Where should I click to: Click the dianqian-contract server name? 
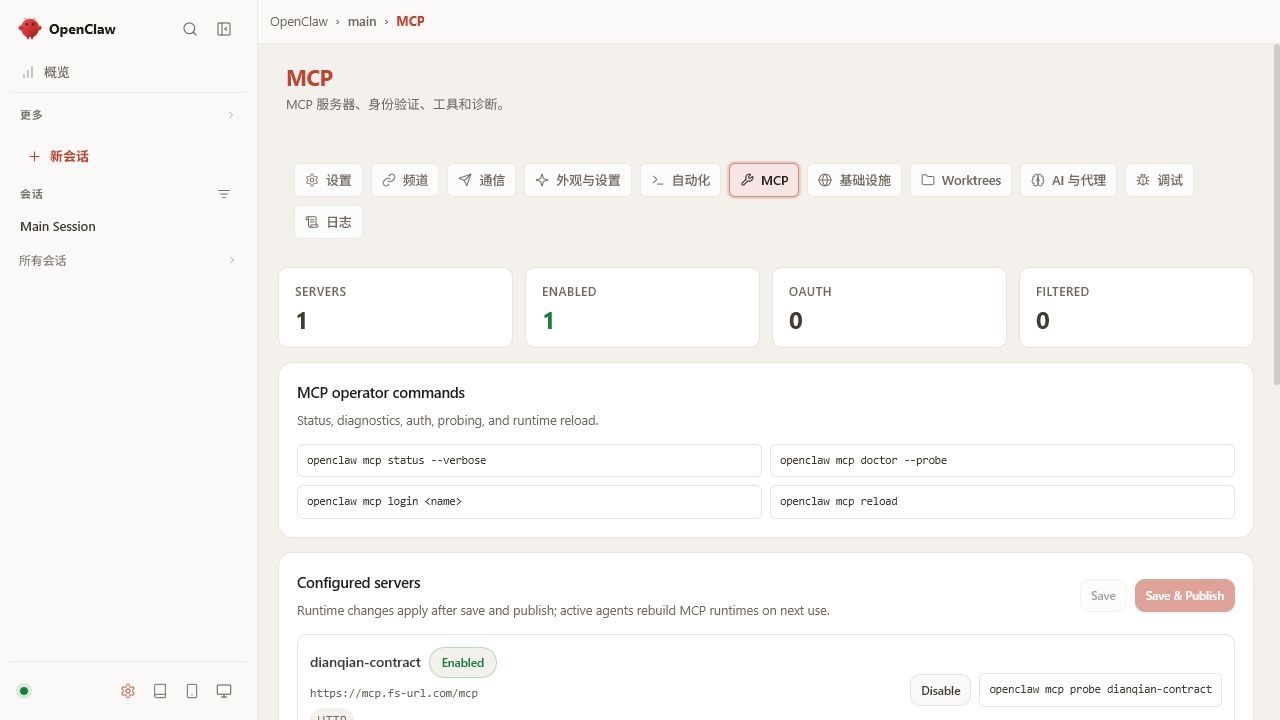365,662
